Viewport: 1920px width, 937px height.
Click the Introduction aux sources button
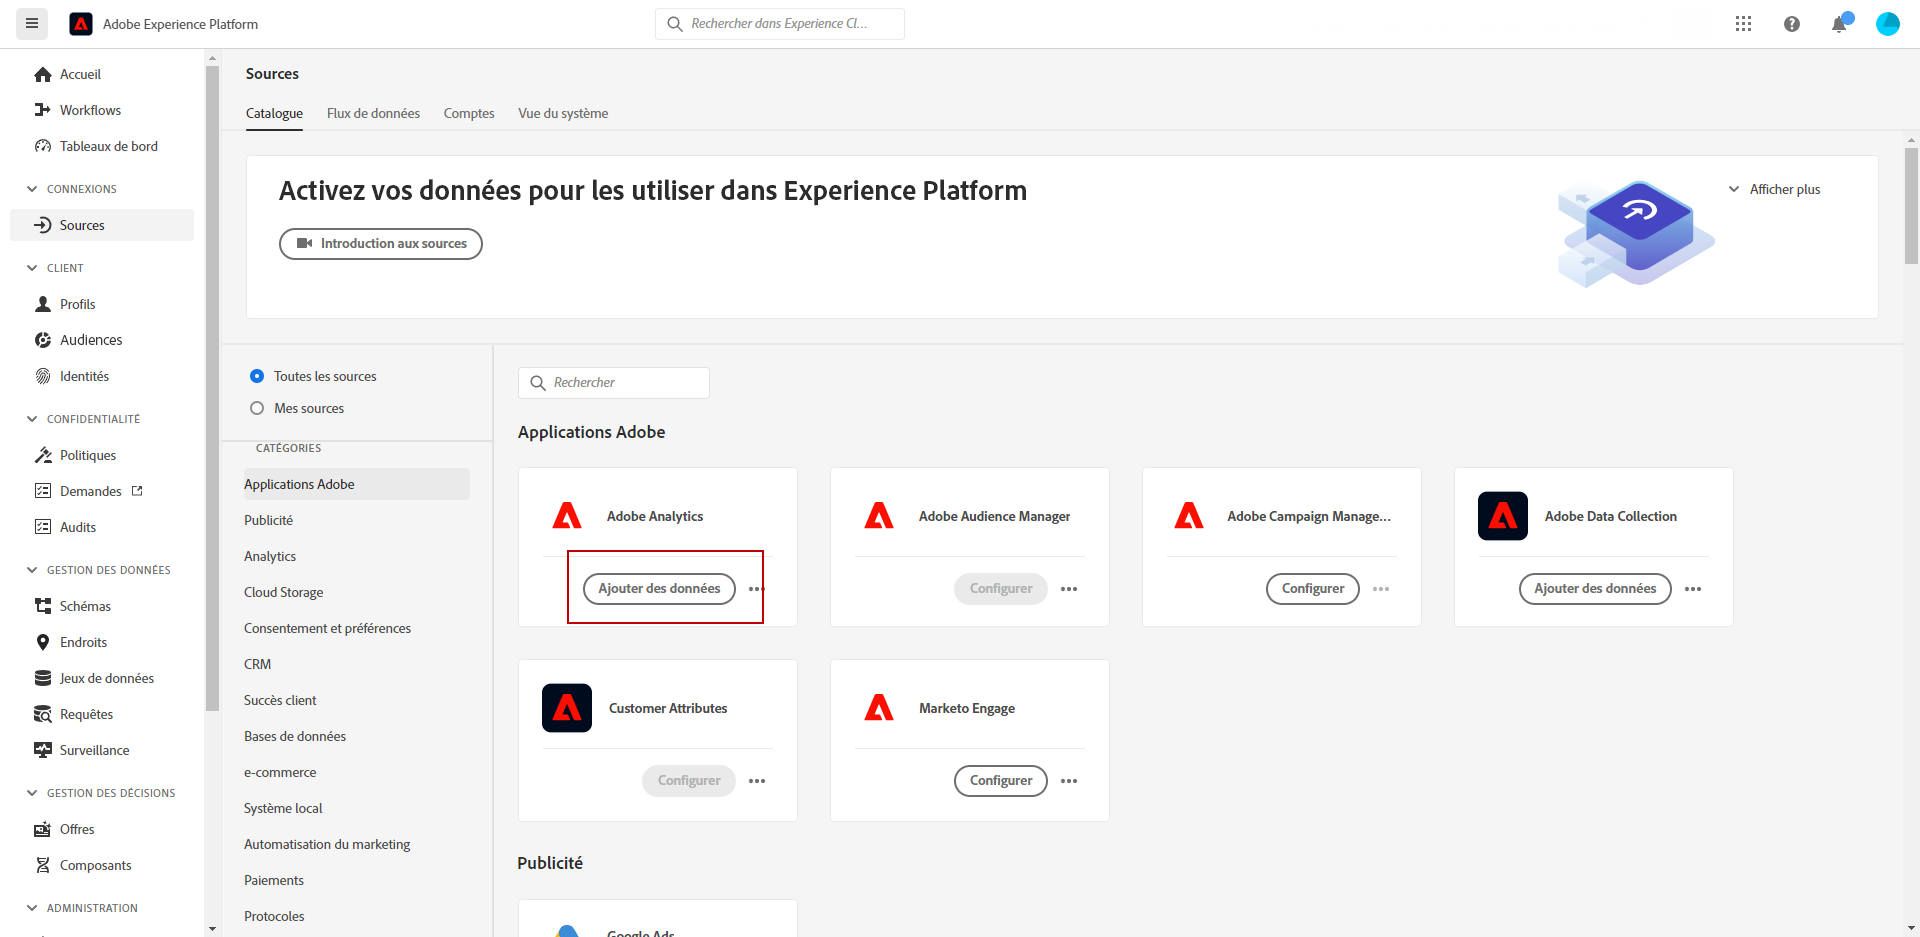[381, 244]
